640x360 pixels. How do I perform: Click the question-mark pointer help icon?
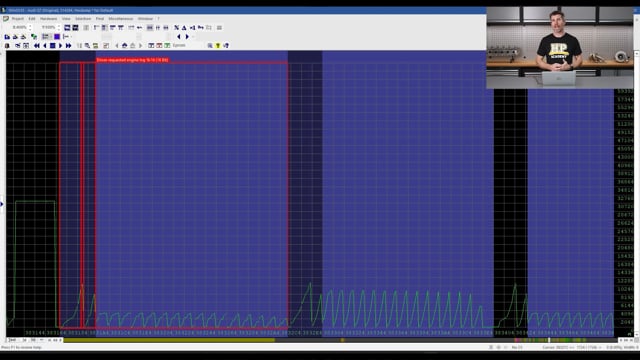(226, 46)
